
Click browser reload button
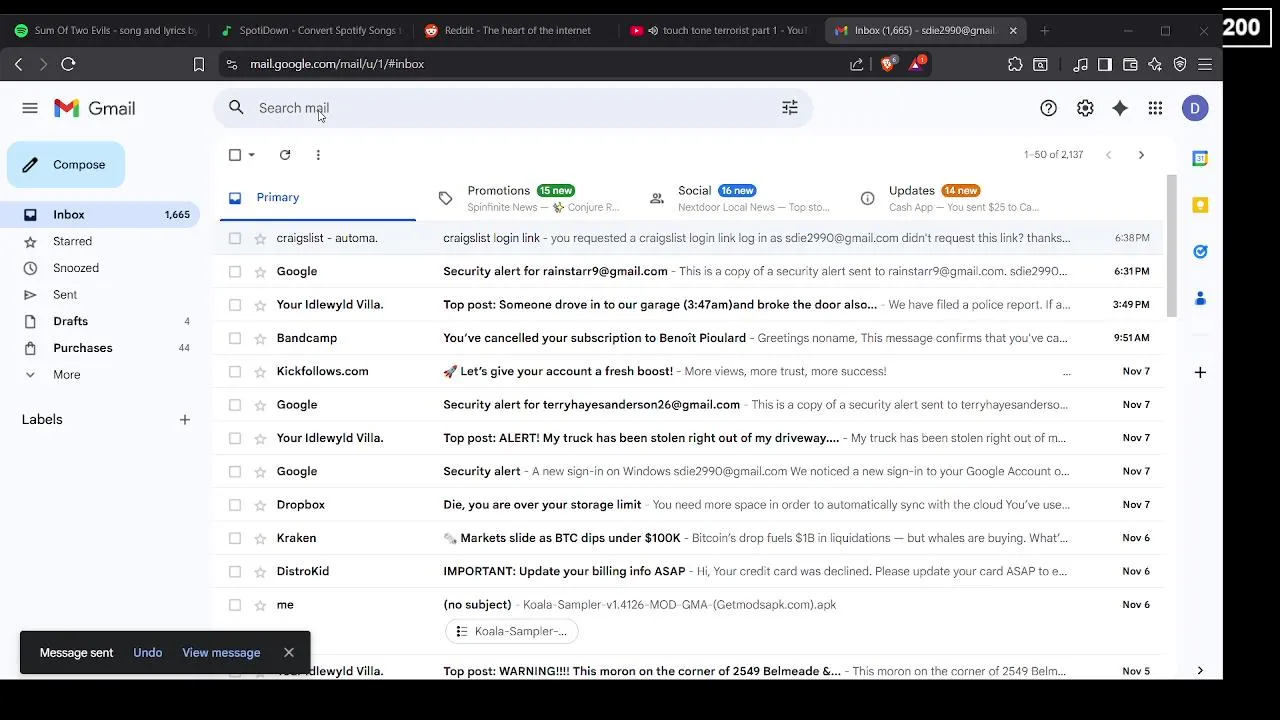[68, 64]
